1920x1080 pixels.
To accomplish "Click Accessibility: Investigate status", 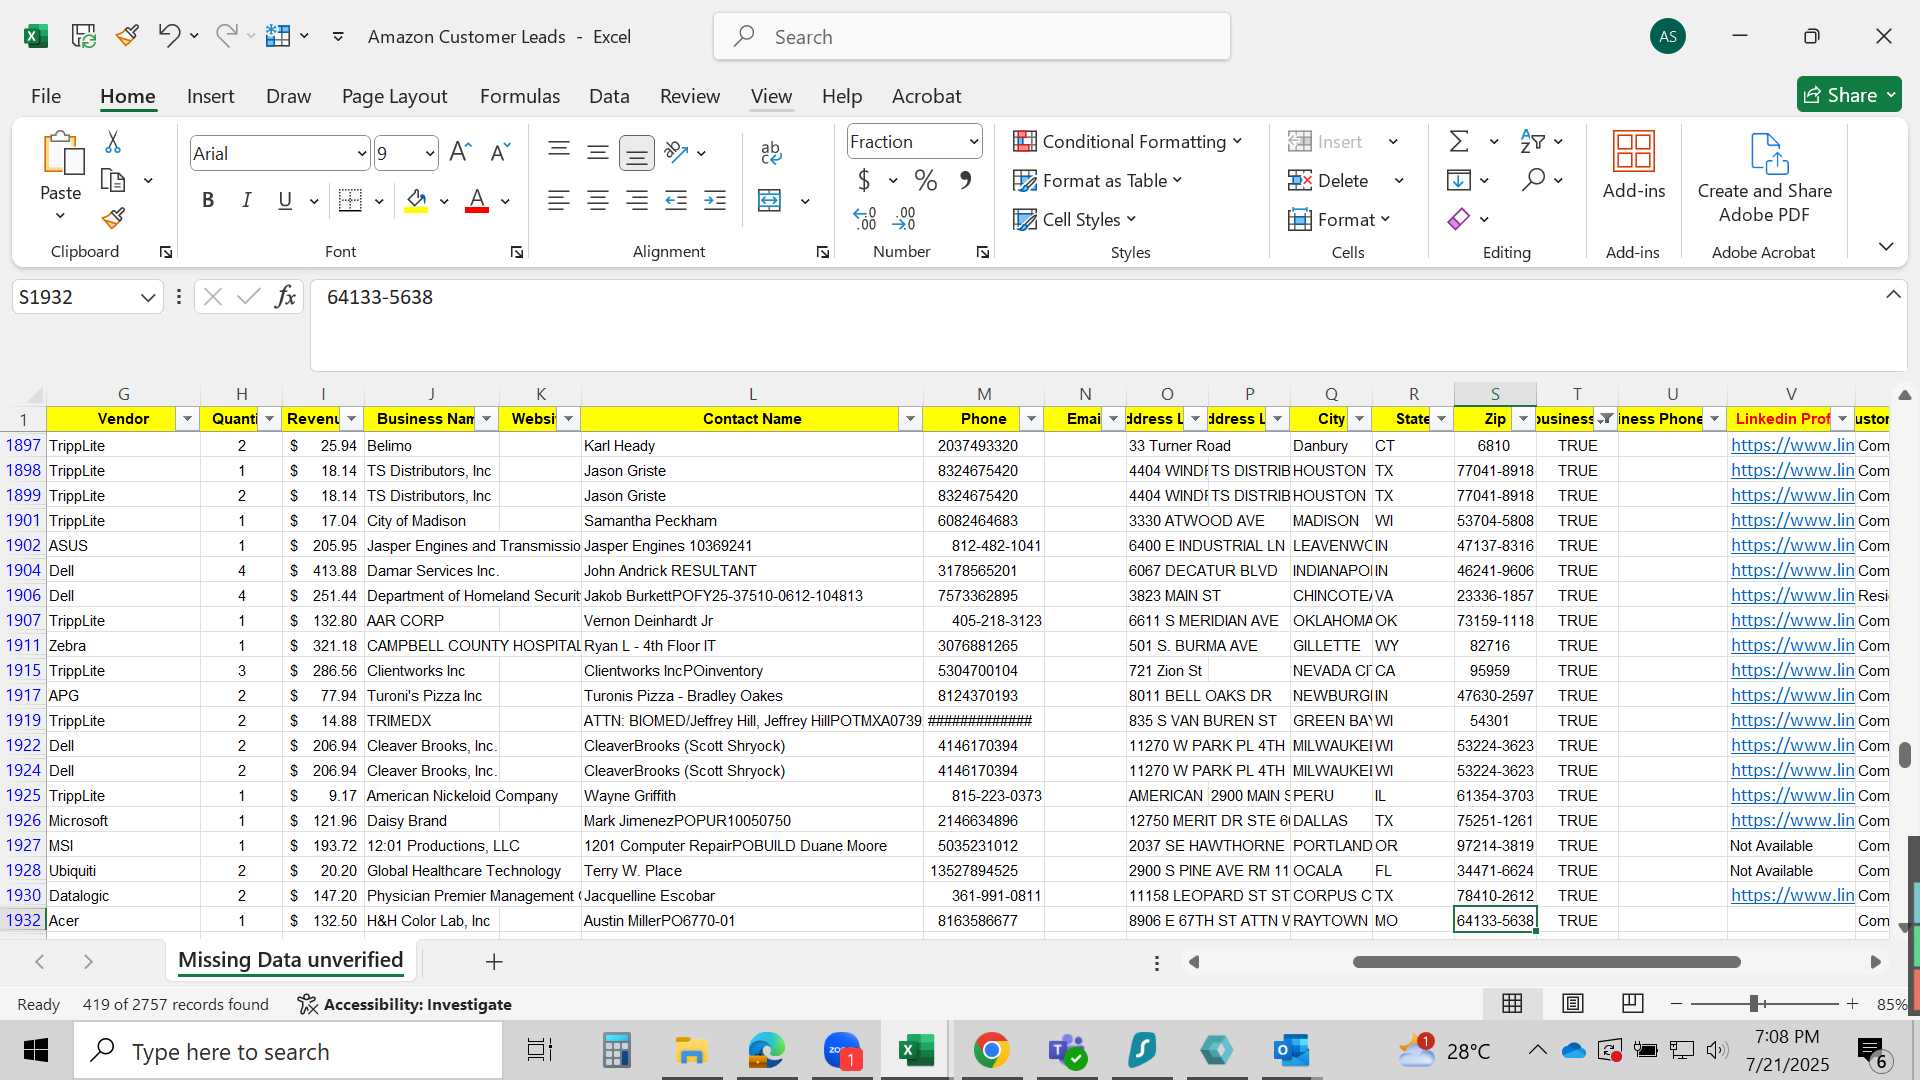I will [x=405, y=1004].
